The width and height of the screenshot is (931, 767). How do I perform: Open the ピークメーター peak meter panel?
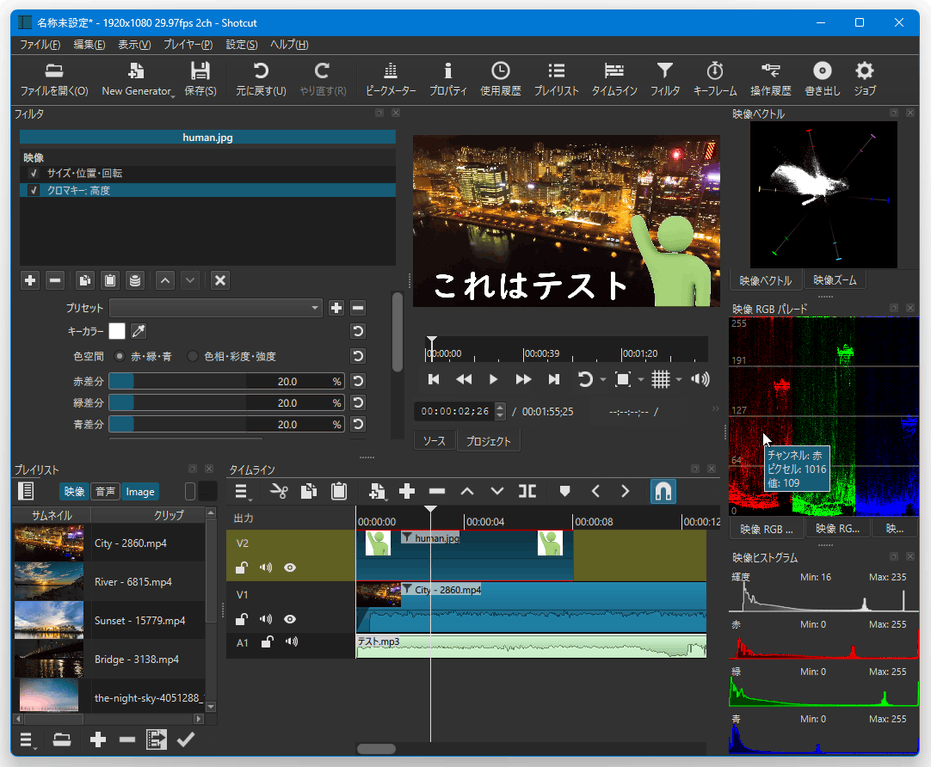[390, 79]
